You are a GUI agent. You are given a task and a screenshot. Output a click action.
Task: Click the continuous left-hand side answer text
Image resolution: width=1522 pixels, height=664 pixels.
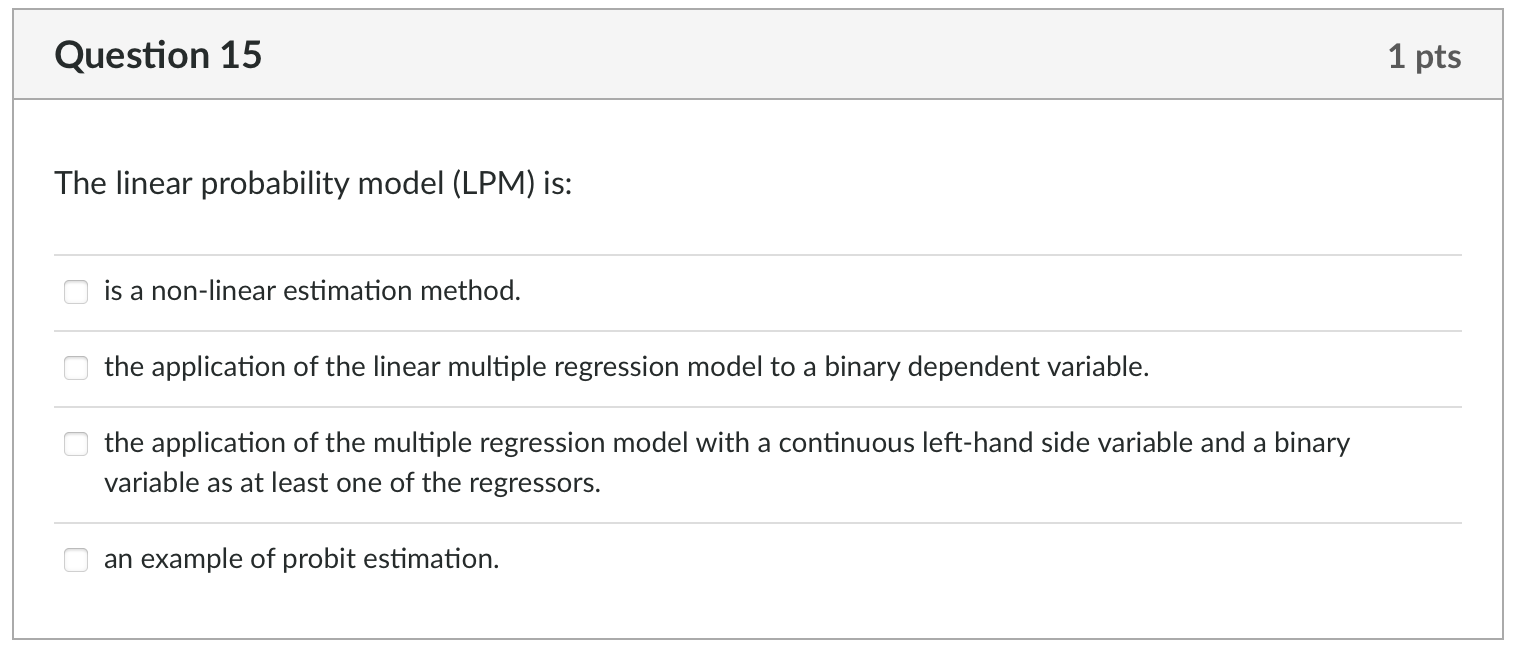pos(727,443)
